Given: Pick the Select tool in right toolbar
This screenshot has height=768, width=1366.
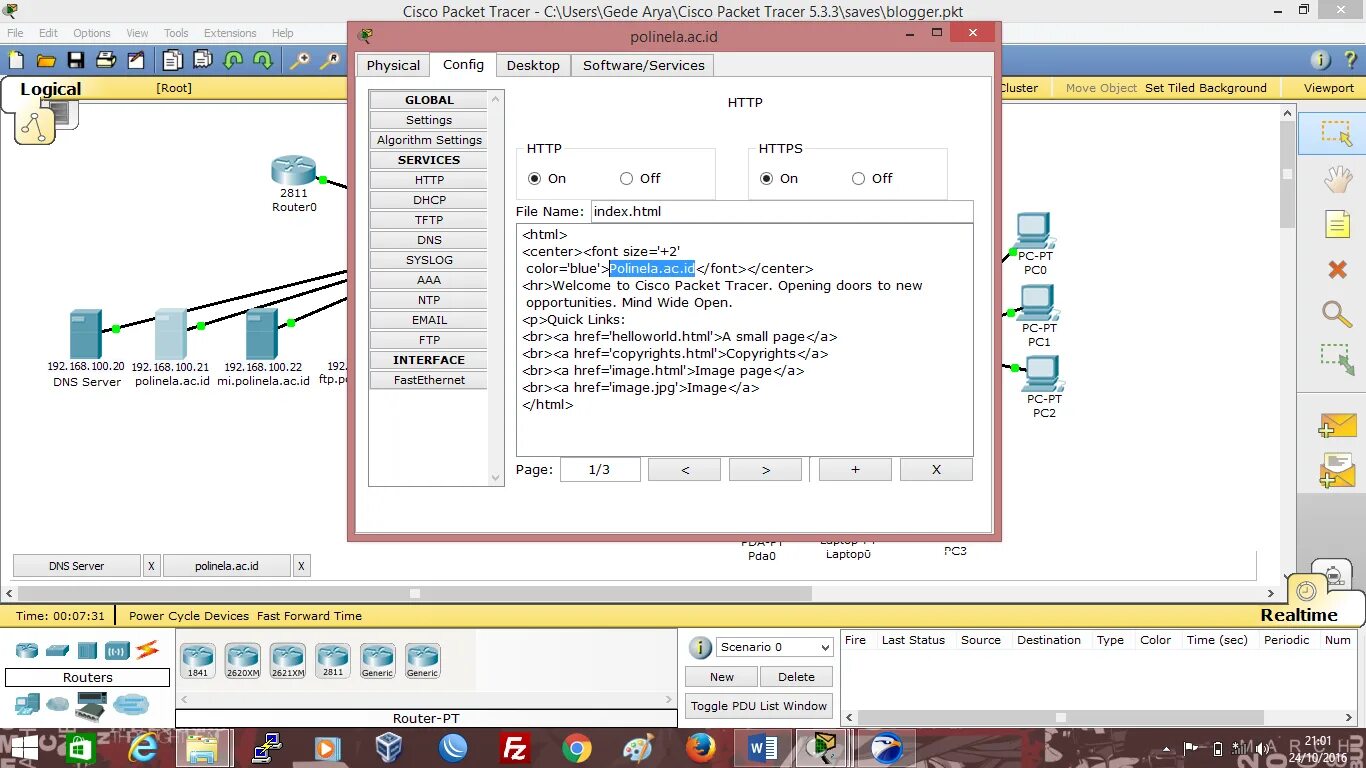Looking at the screenshot, I should pos(1336,133).
